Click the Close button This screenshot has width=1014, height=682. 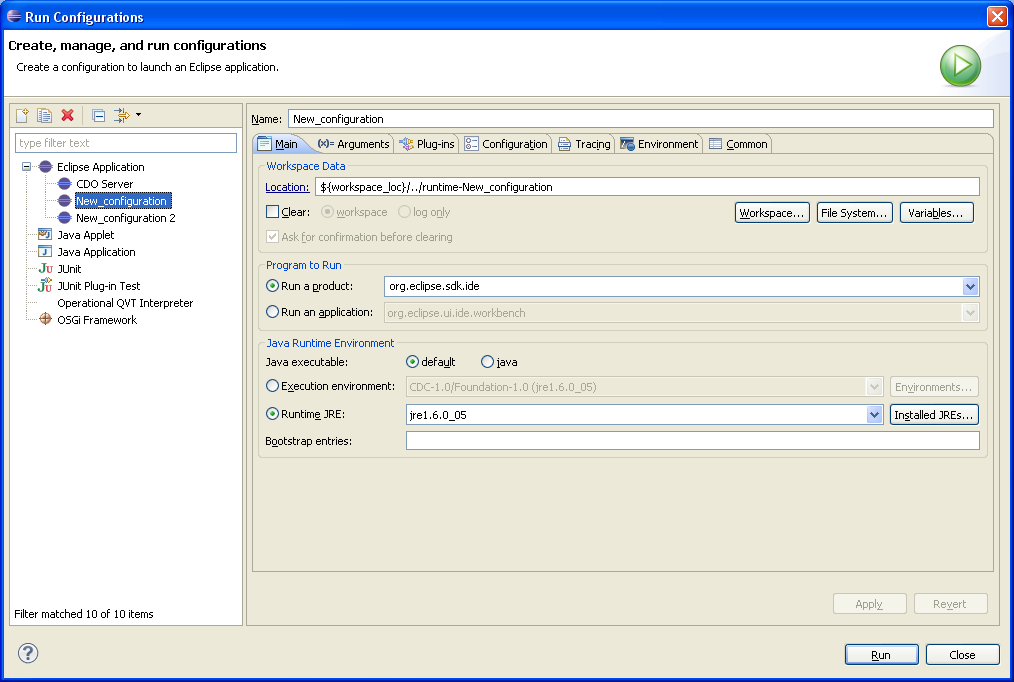coord(963,654)
